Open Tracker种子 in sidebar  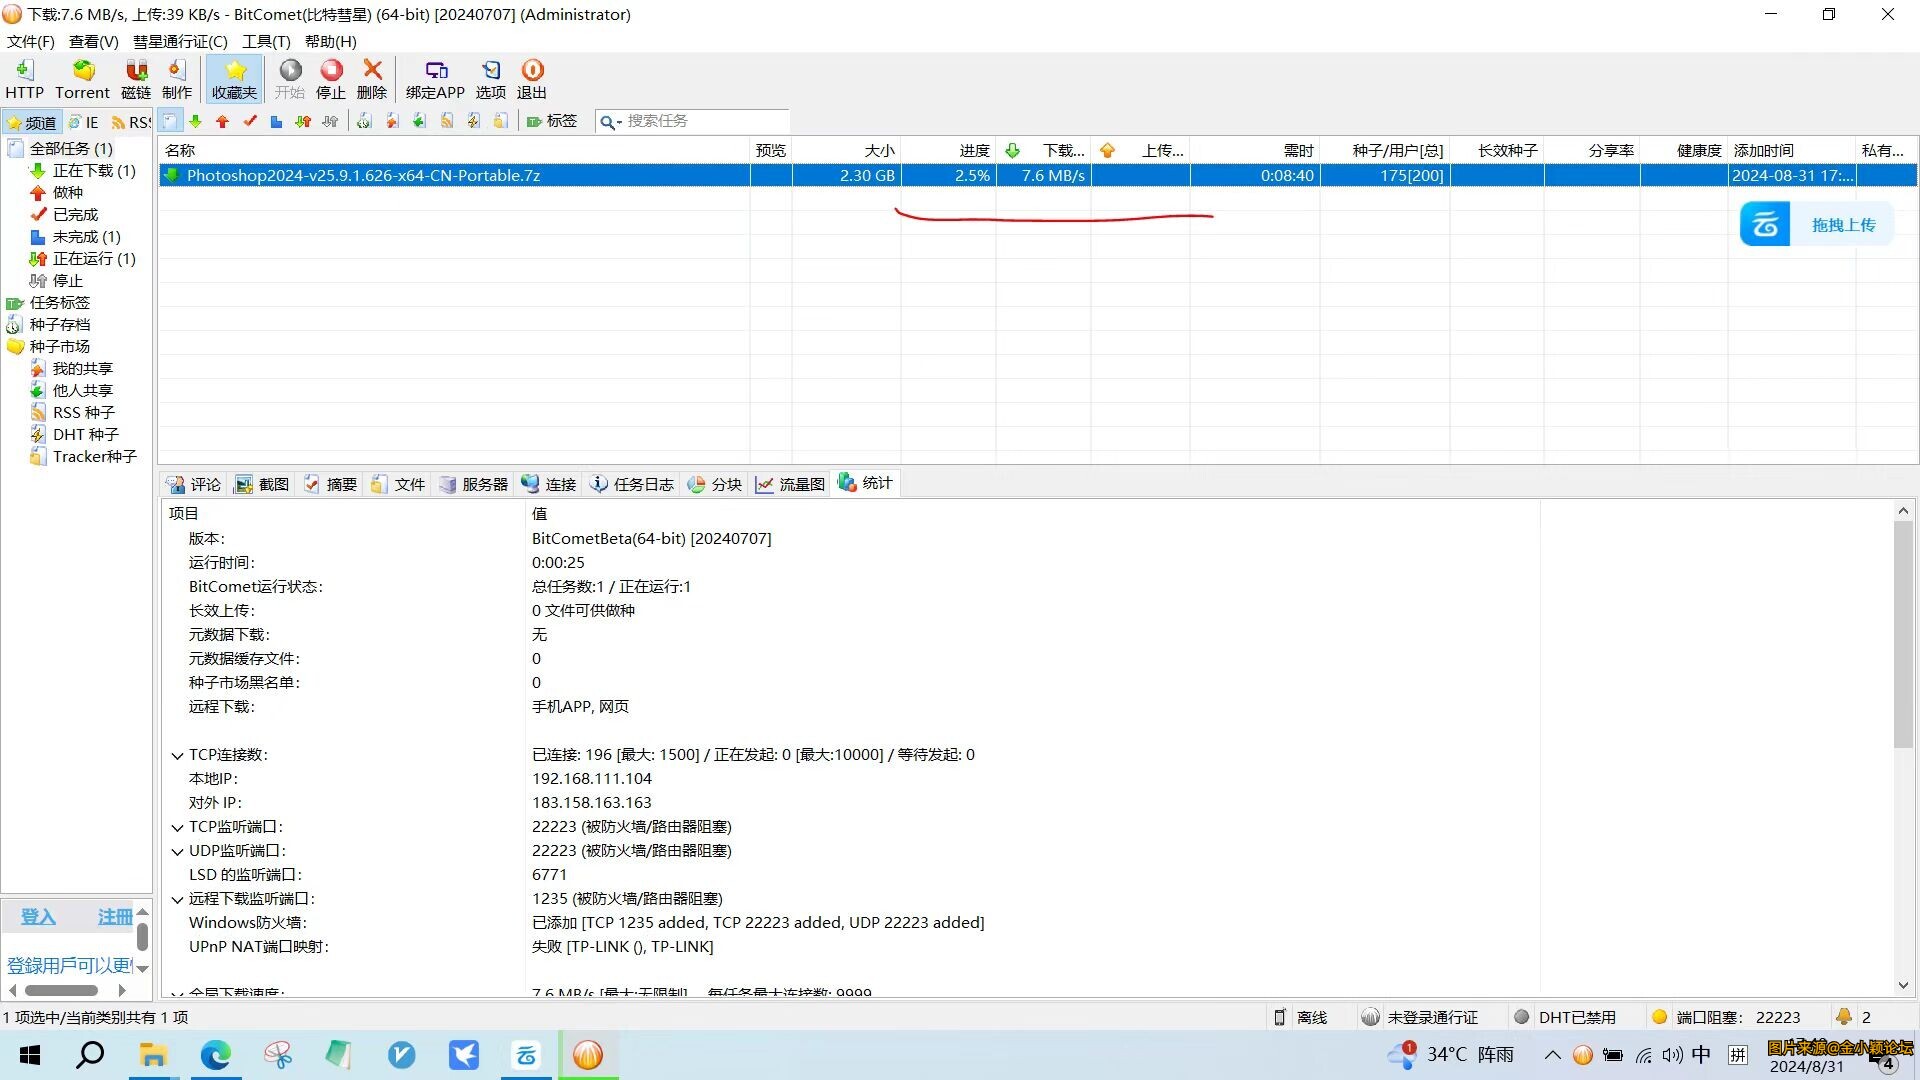point(94,456)
